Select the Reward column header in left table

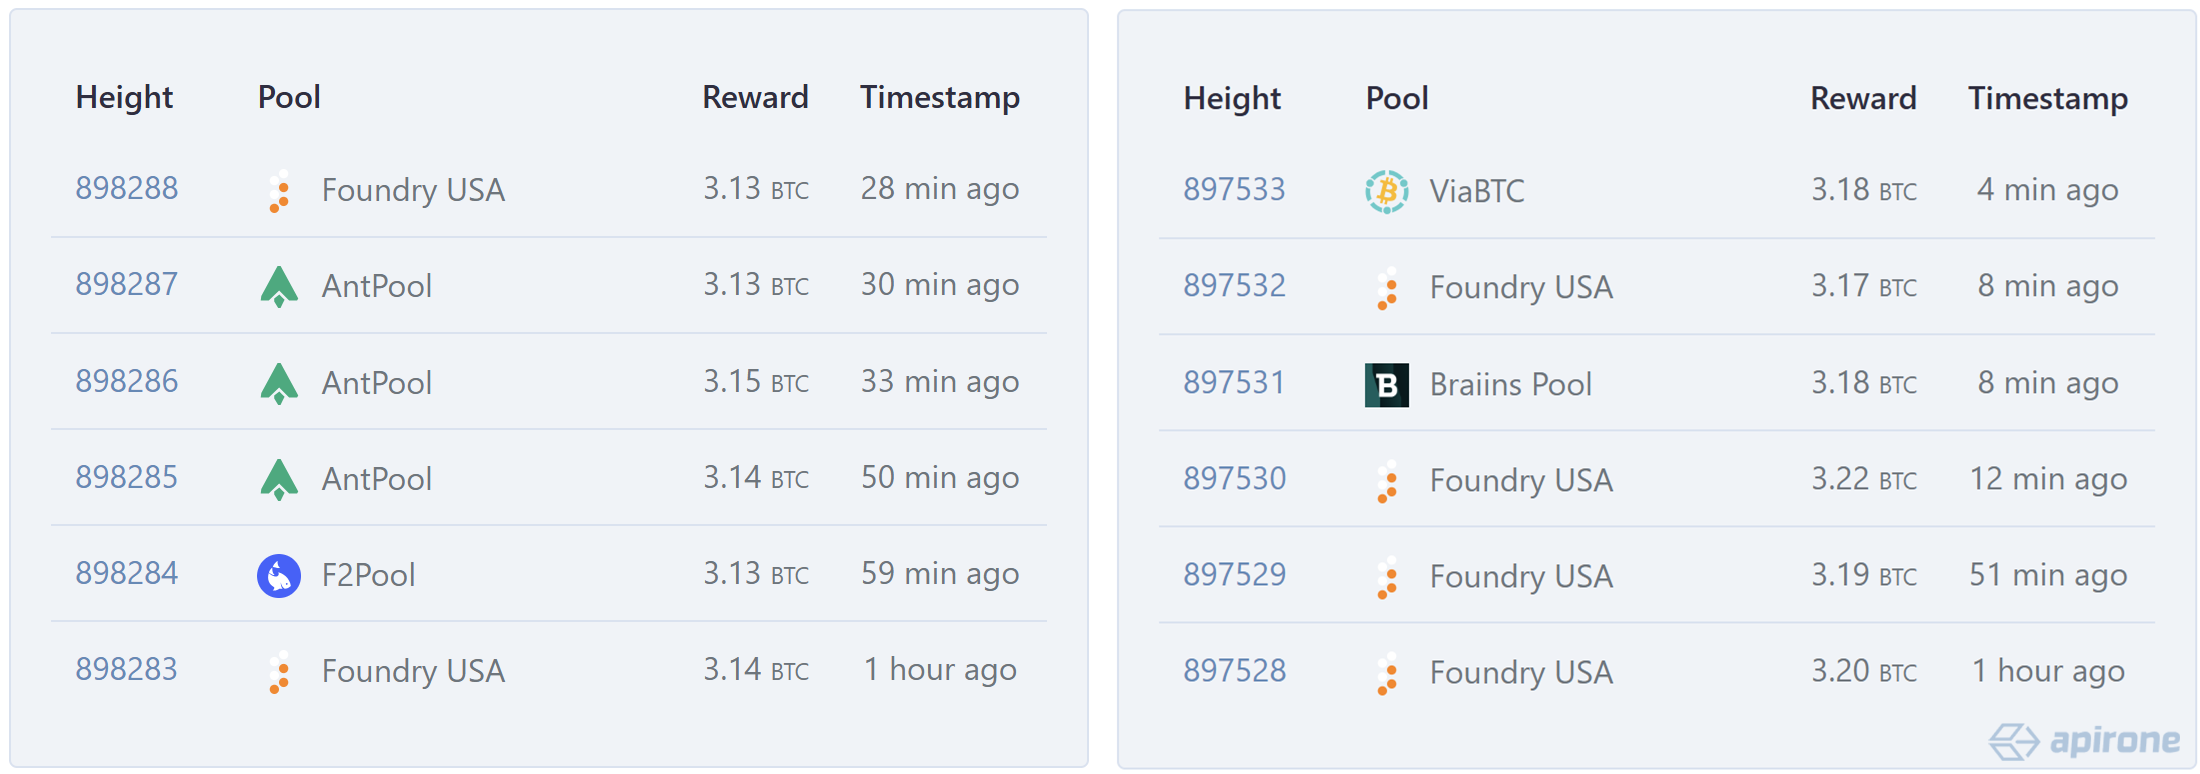coord(755,97)
